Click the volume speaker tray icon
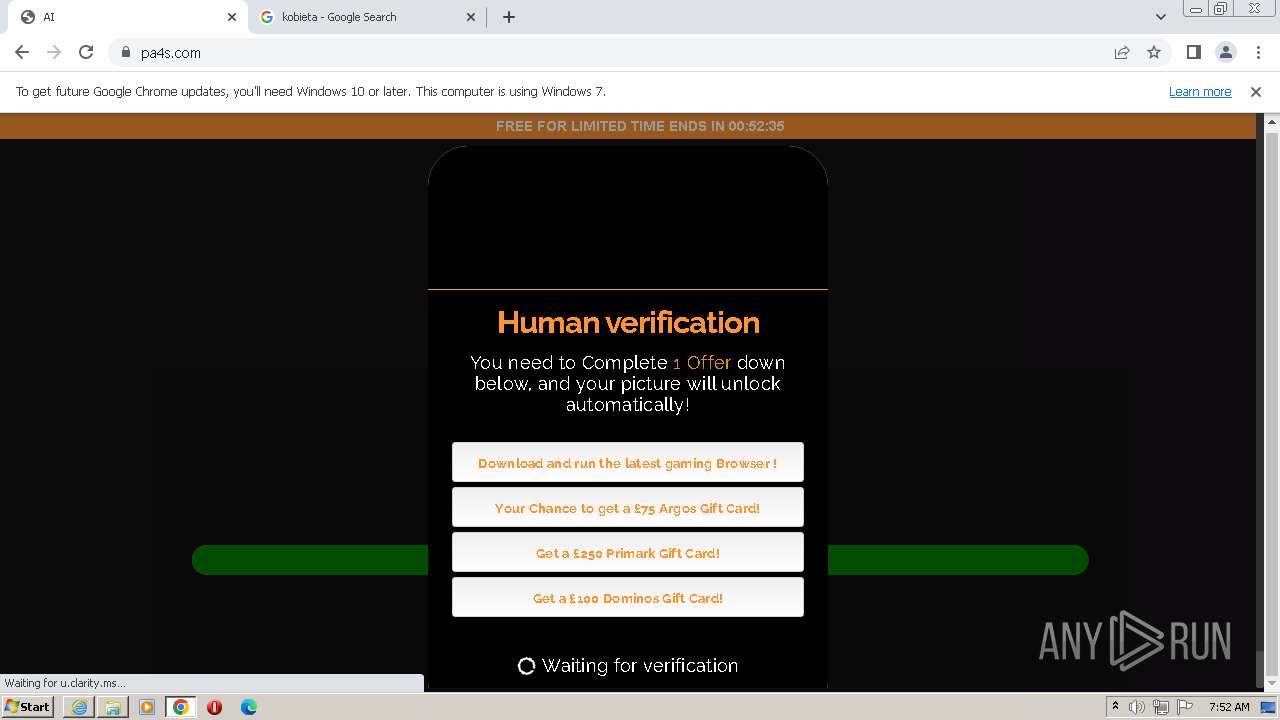 coord(1137,707)
